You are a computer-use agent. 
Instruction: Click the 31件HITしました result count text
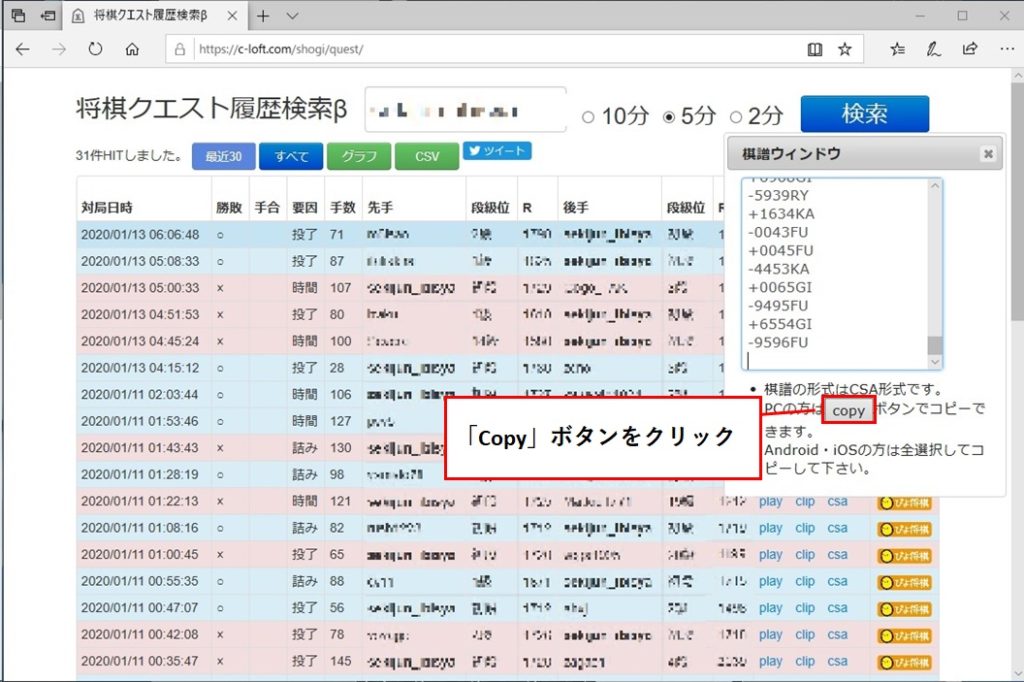[129, 155]
